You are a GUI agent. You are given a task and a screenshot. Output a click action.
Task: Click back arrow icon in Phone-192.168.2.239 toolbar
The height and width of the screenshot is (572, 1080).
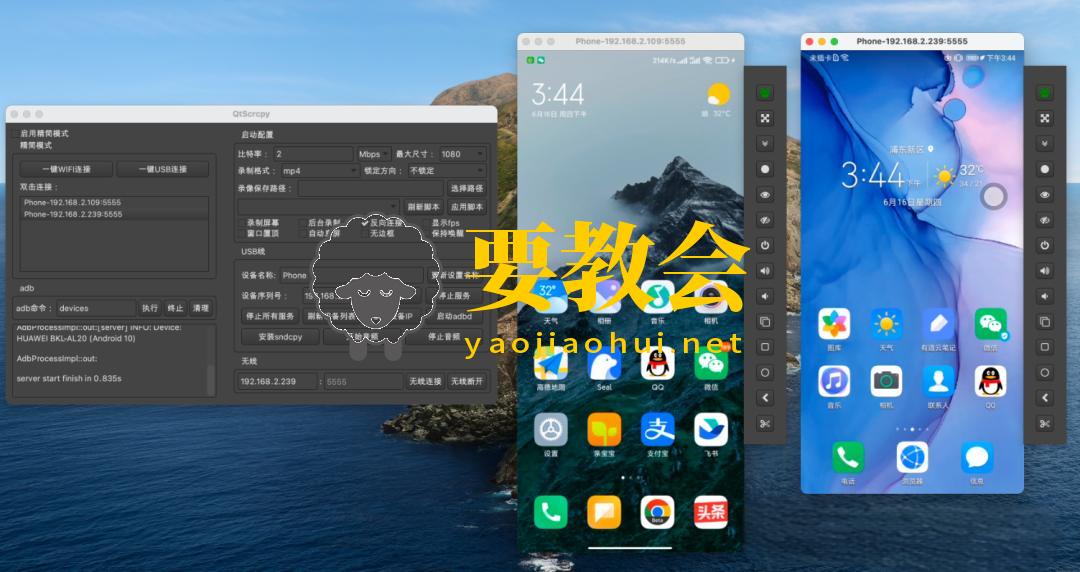(1045, 398)
